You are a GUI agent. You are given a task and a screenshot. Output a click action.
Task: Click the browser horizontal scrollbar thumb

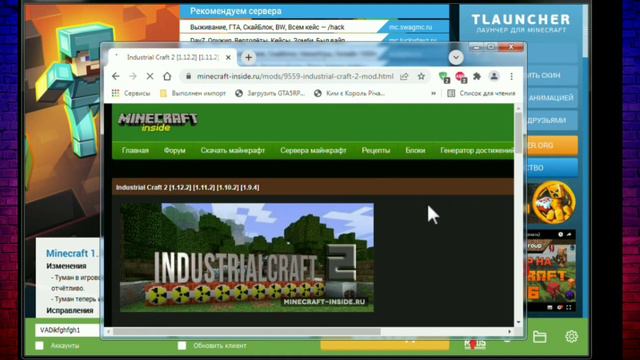(x=247, y=332)
